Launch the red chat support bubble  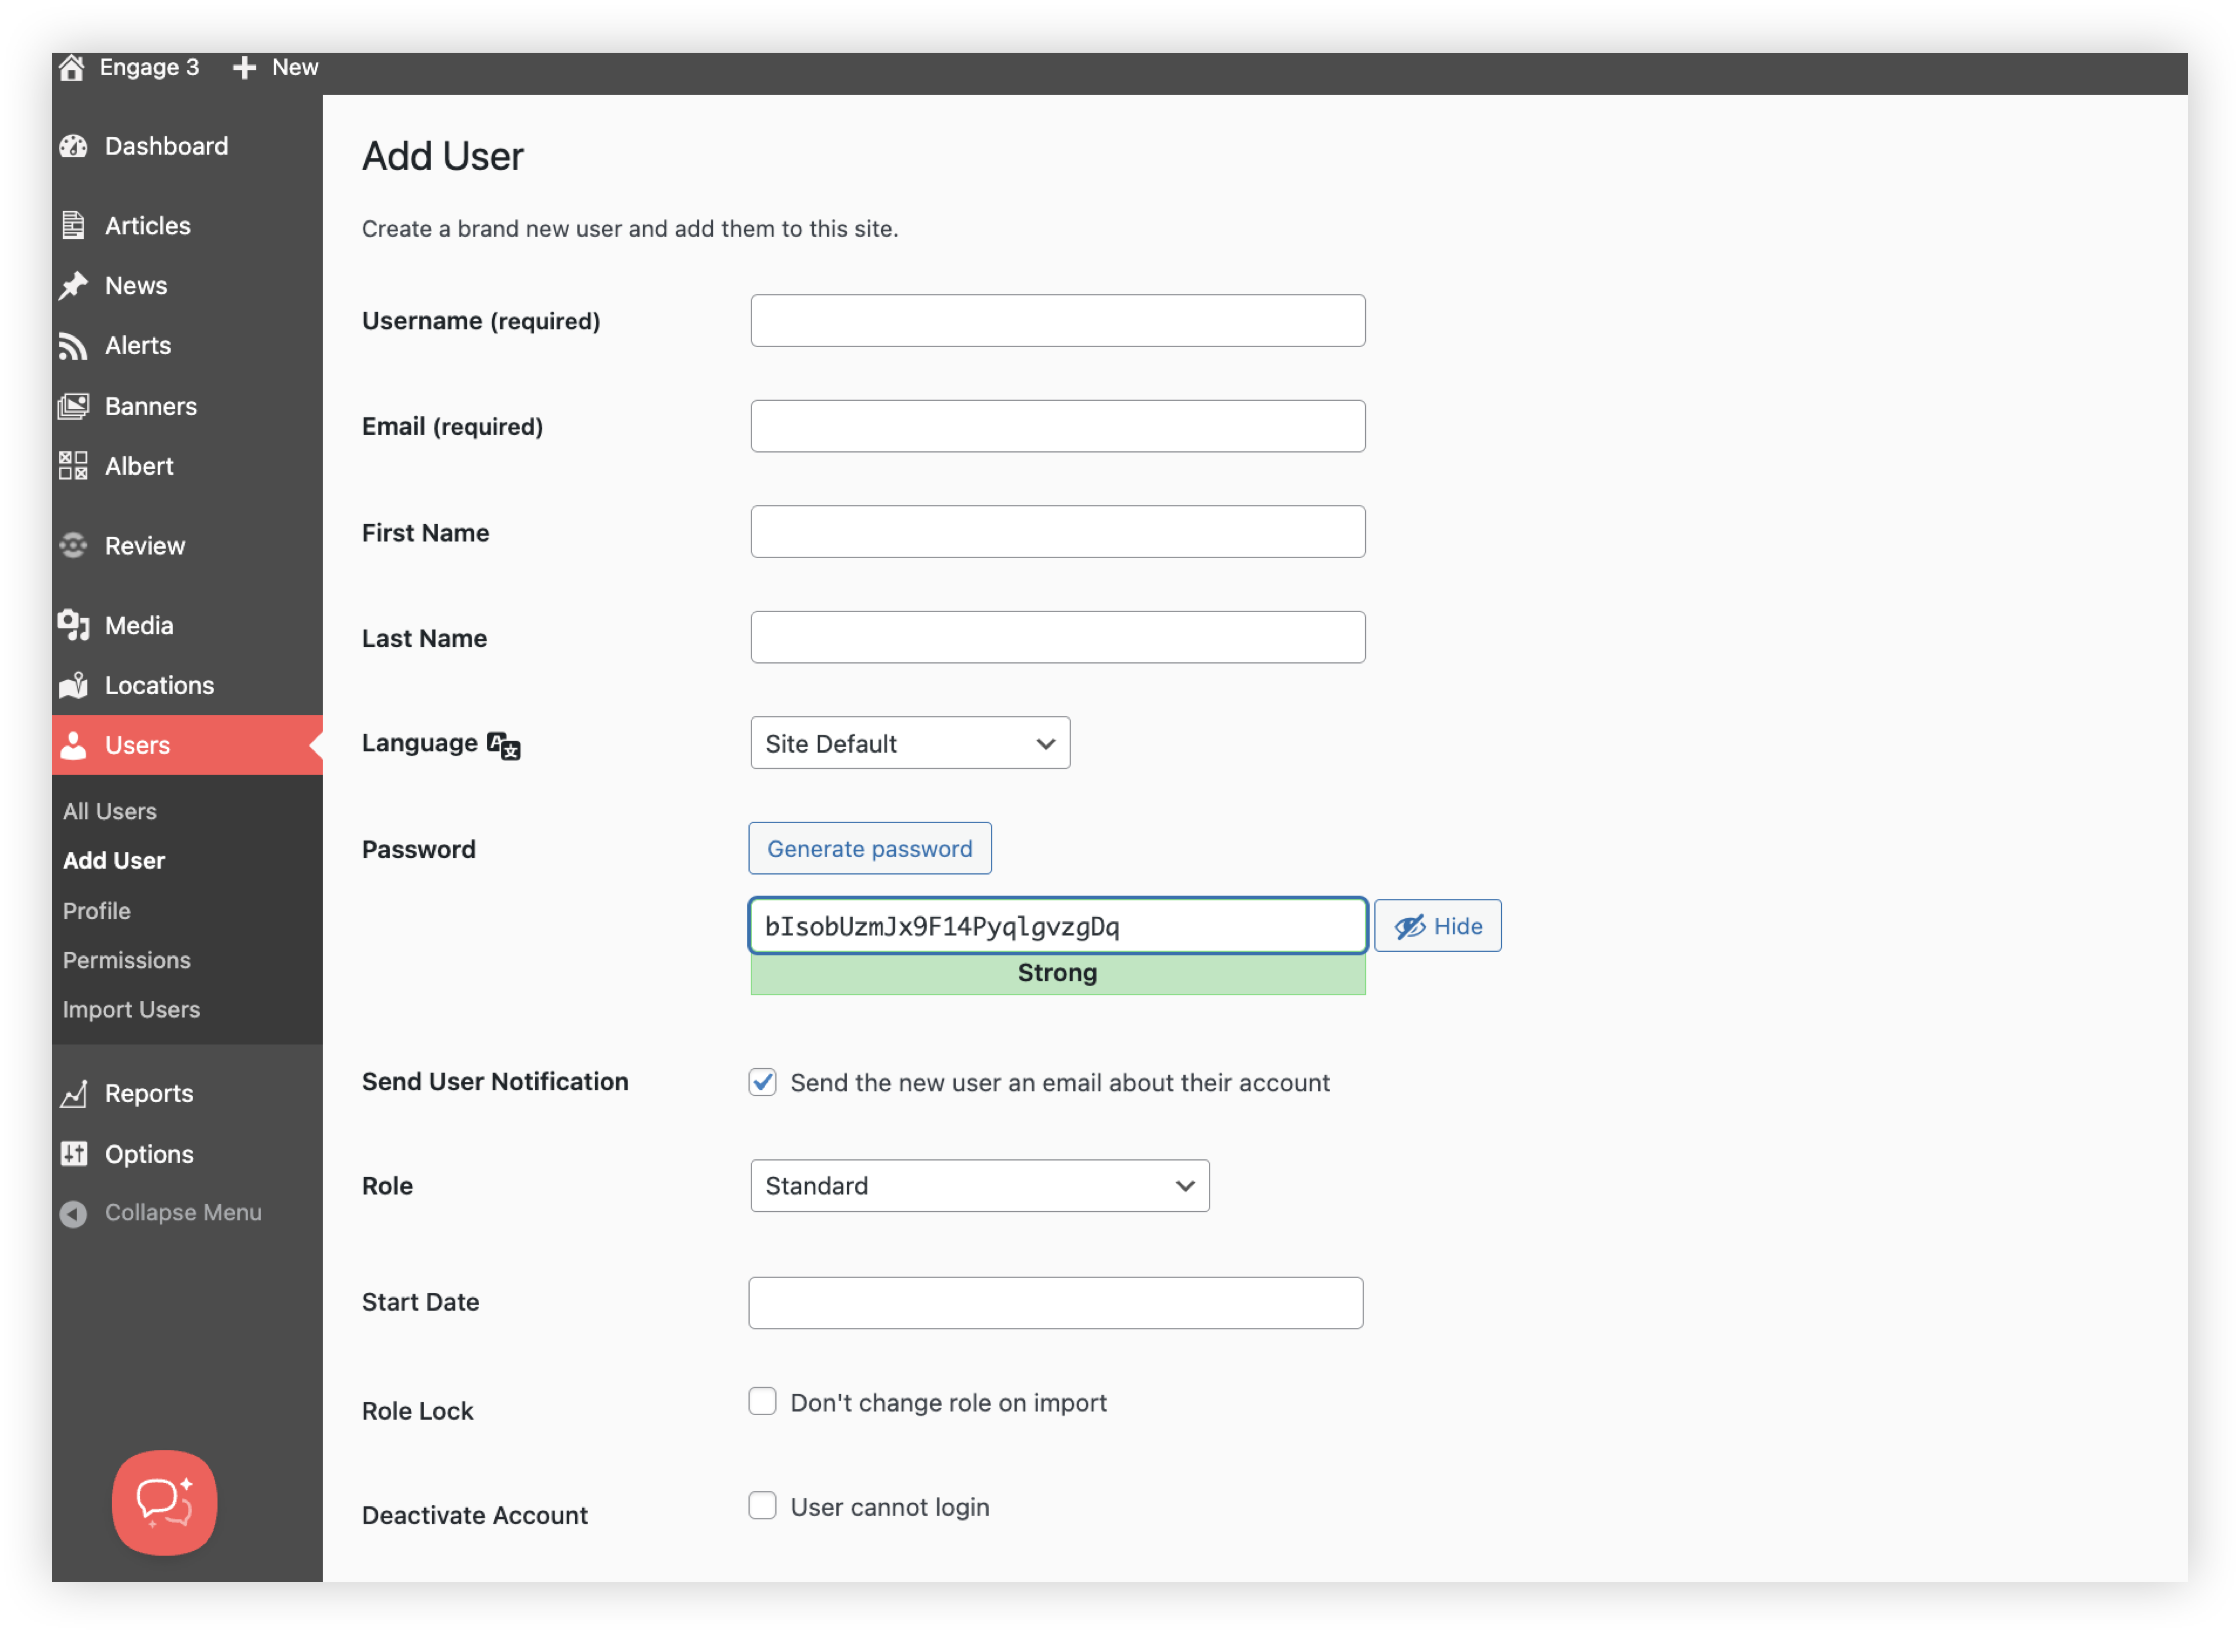point(164,1502)
